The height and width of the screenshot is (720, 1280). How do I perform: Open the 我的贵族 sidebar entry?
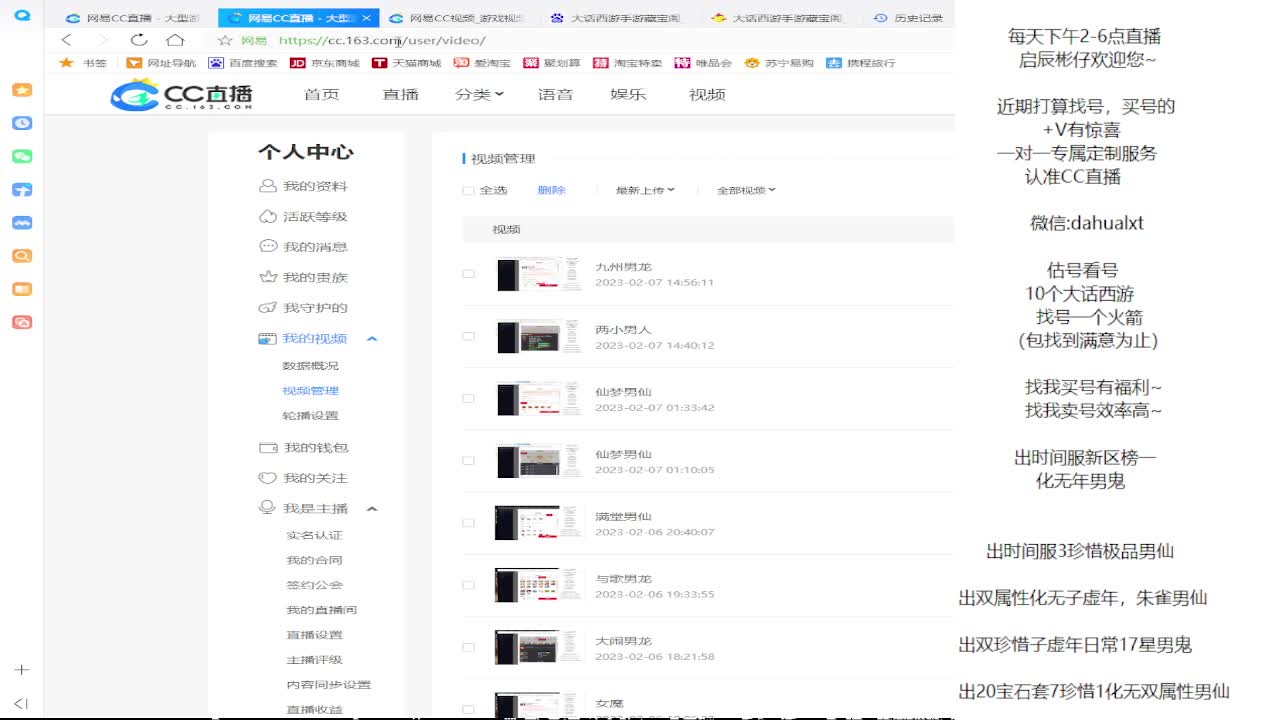pos(303,277)
